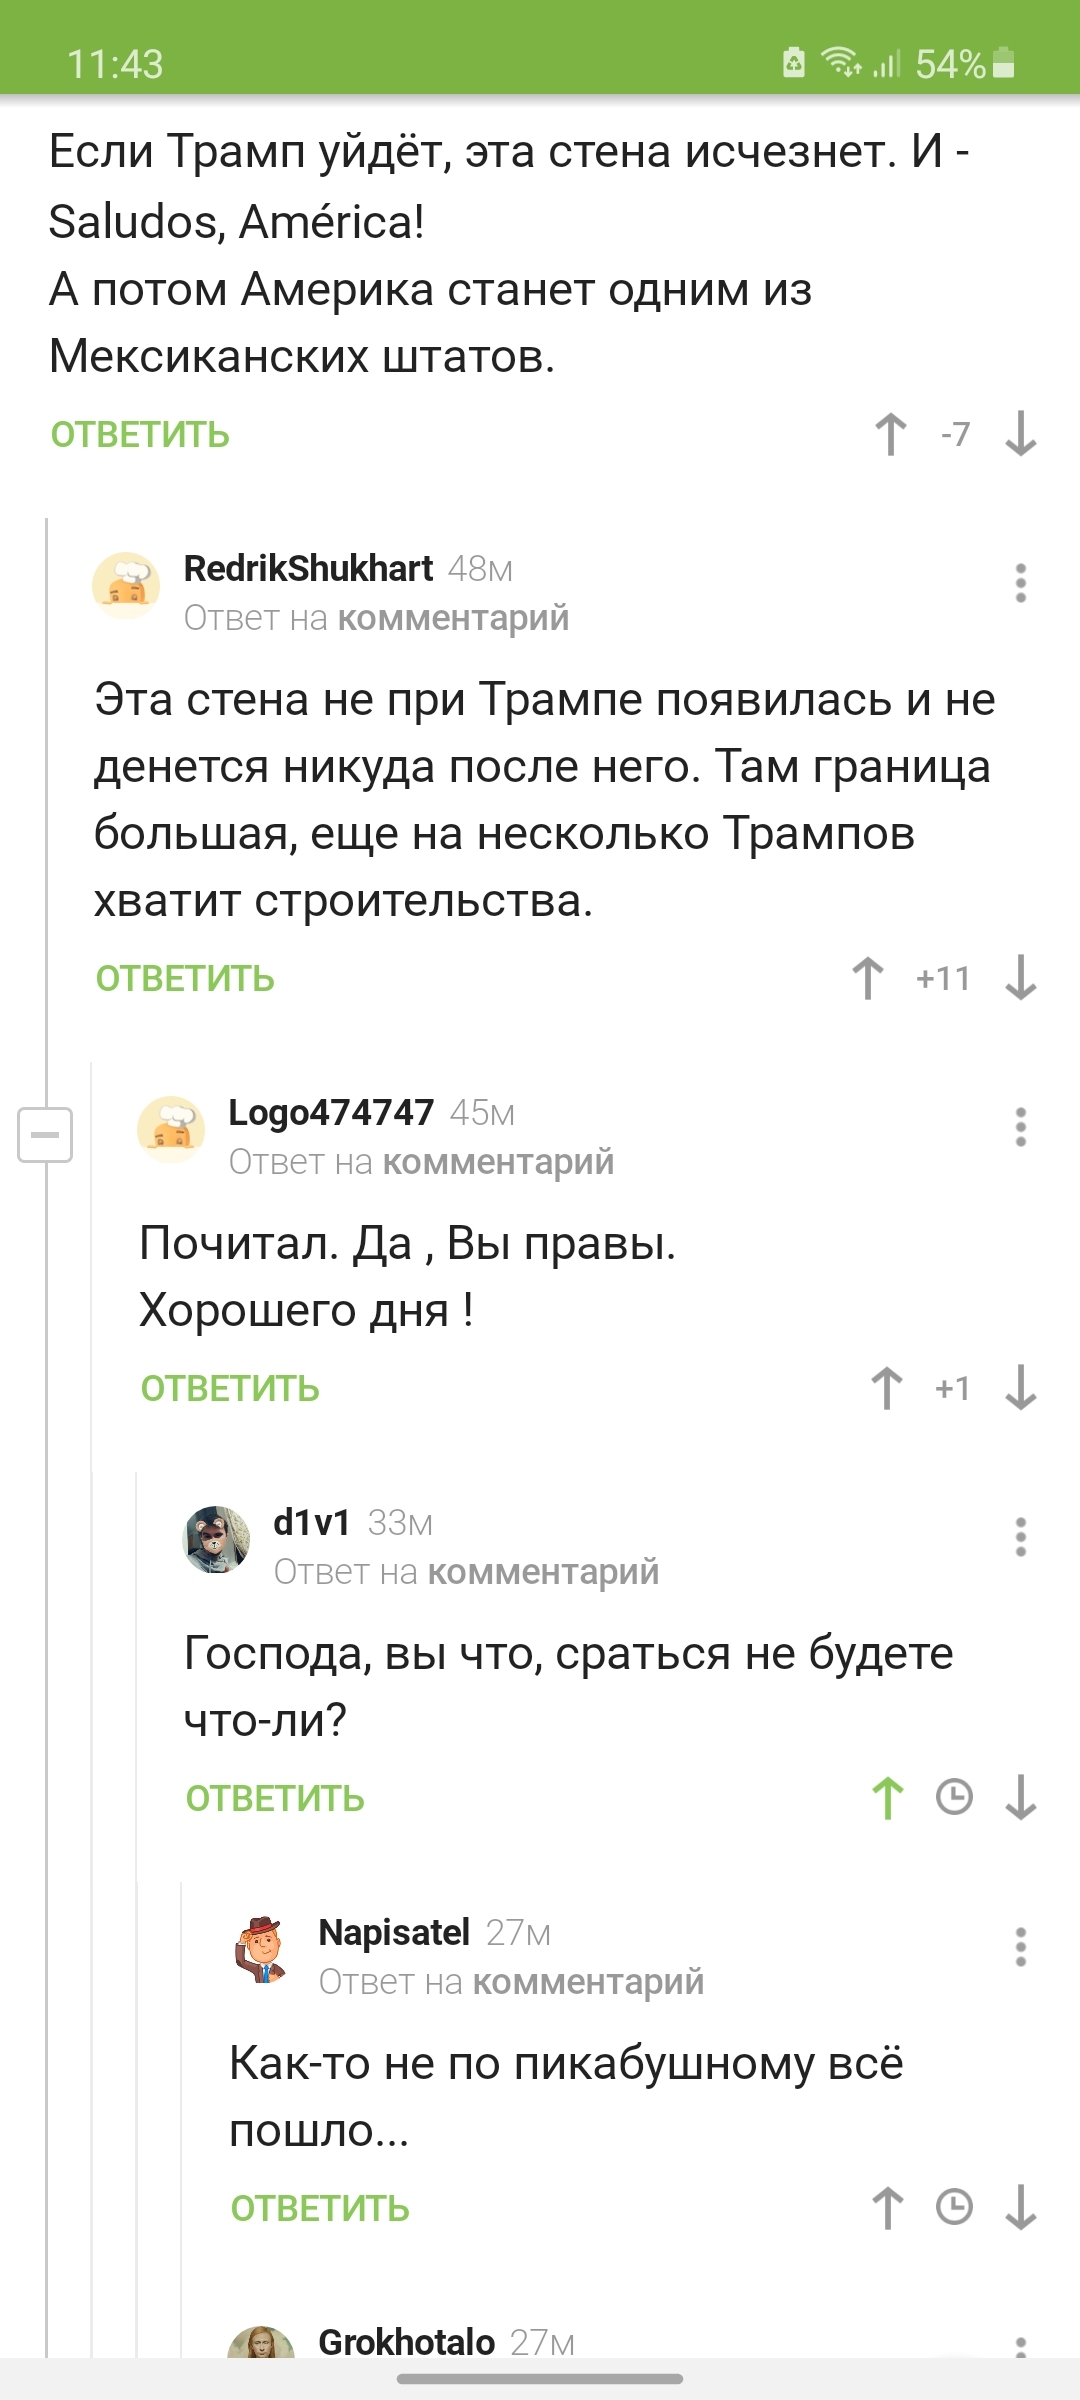This screenshot has height=2400, width=1080.
Task: Collapse the comment thread with minus button
Action: (45, 1135)
